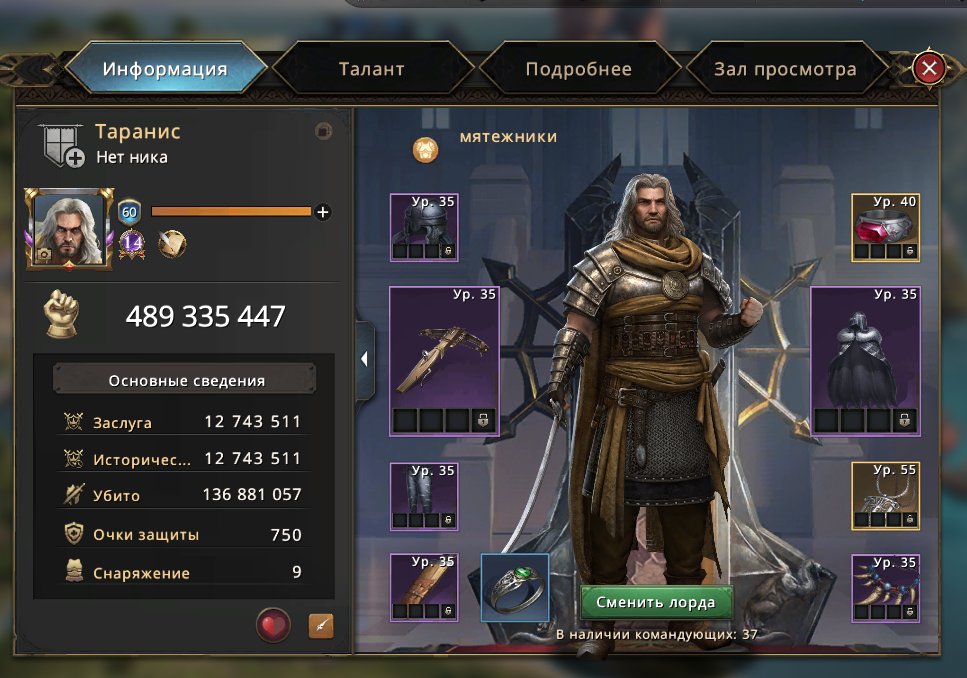The height and width of the screenshot is (678, 967).
Task: Select the armor cloak equipment slot
Action: (x=865, y=361)
